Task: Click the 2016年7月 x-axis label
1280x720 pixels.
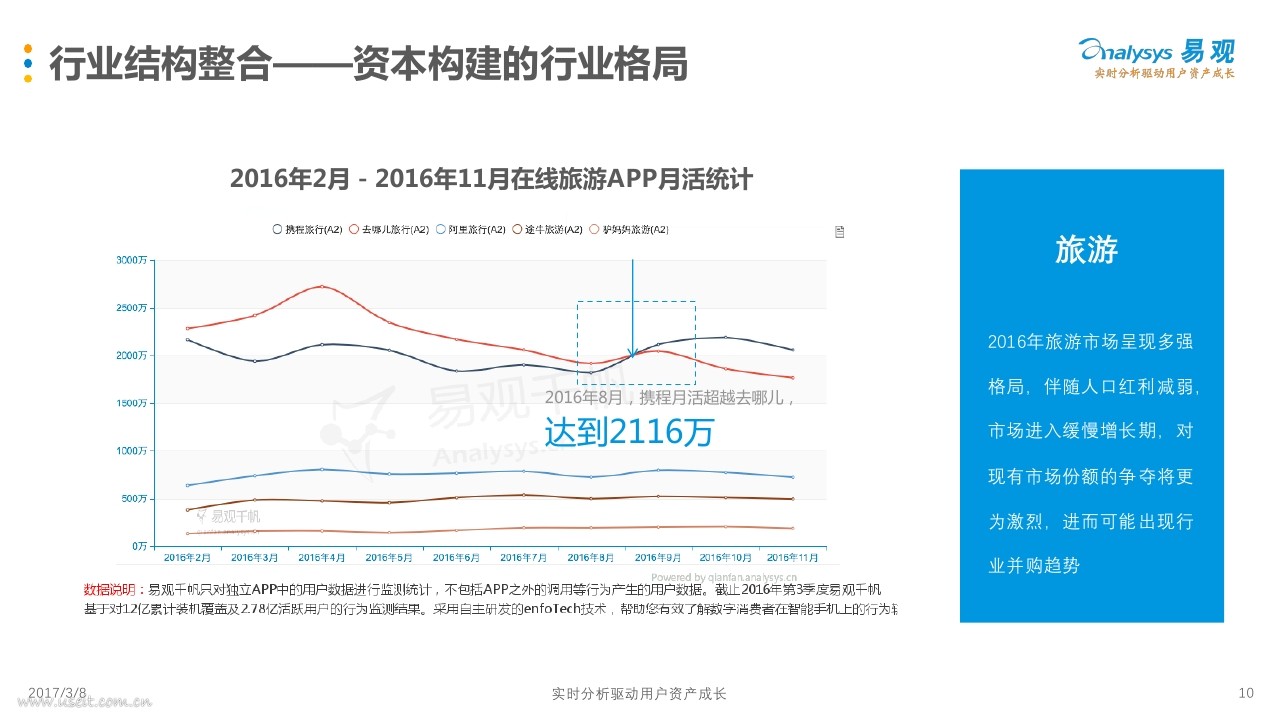Action: (x=524, y=556)
